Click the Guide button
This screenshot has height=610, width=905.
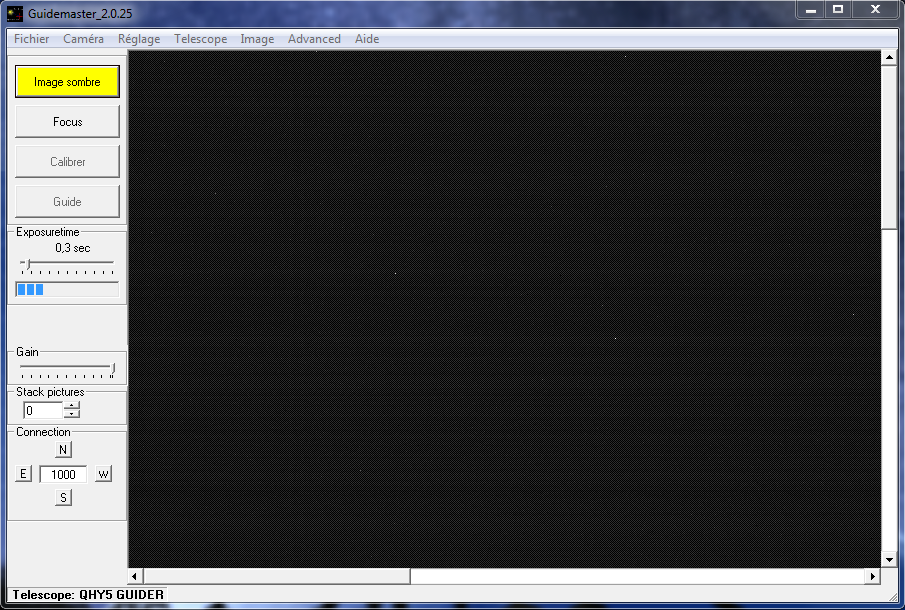tap(67, 201)
